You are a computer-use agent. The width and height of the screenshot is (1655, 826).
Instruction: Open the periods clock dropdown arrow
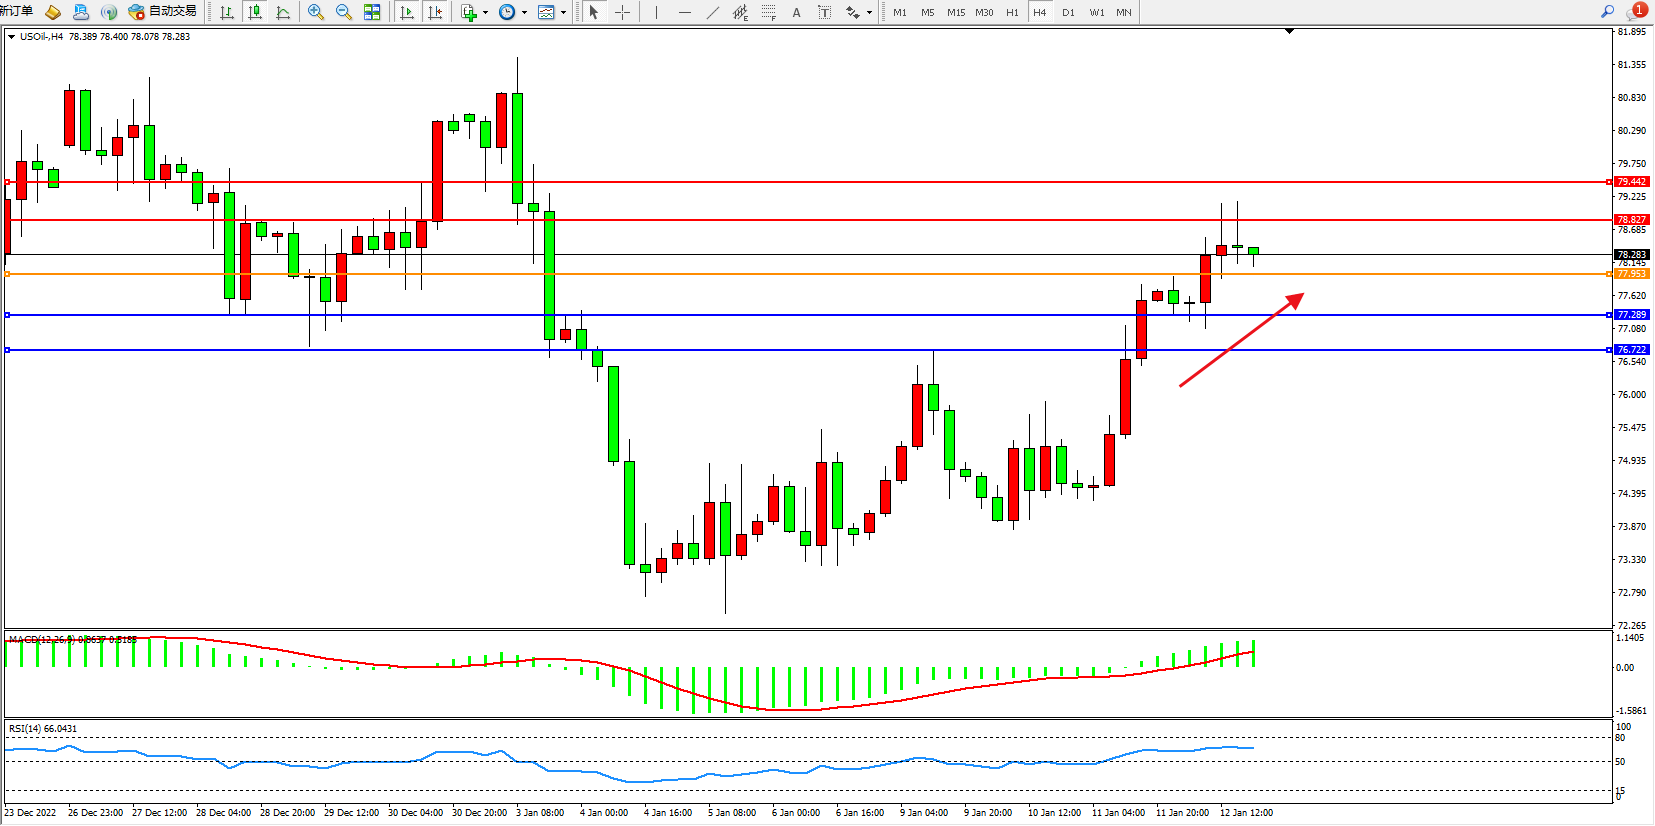(524, 13)
